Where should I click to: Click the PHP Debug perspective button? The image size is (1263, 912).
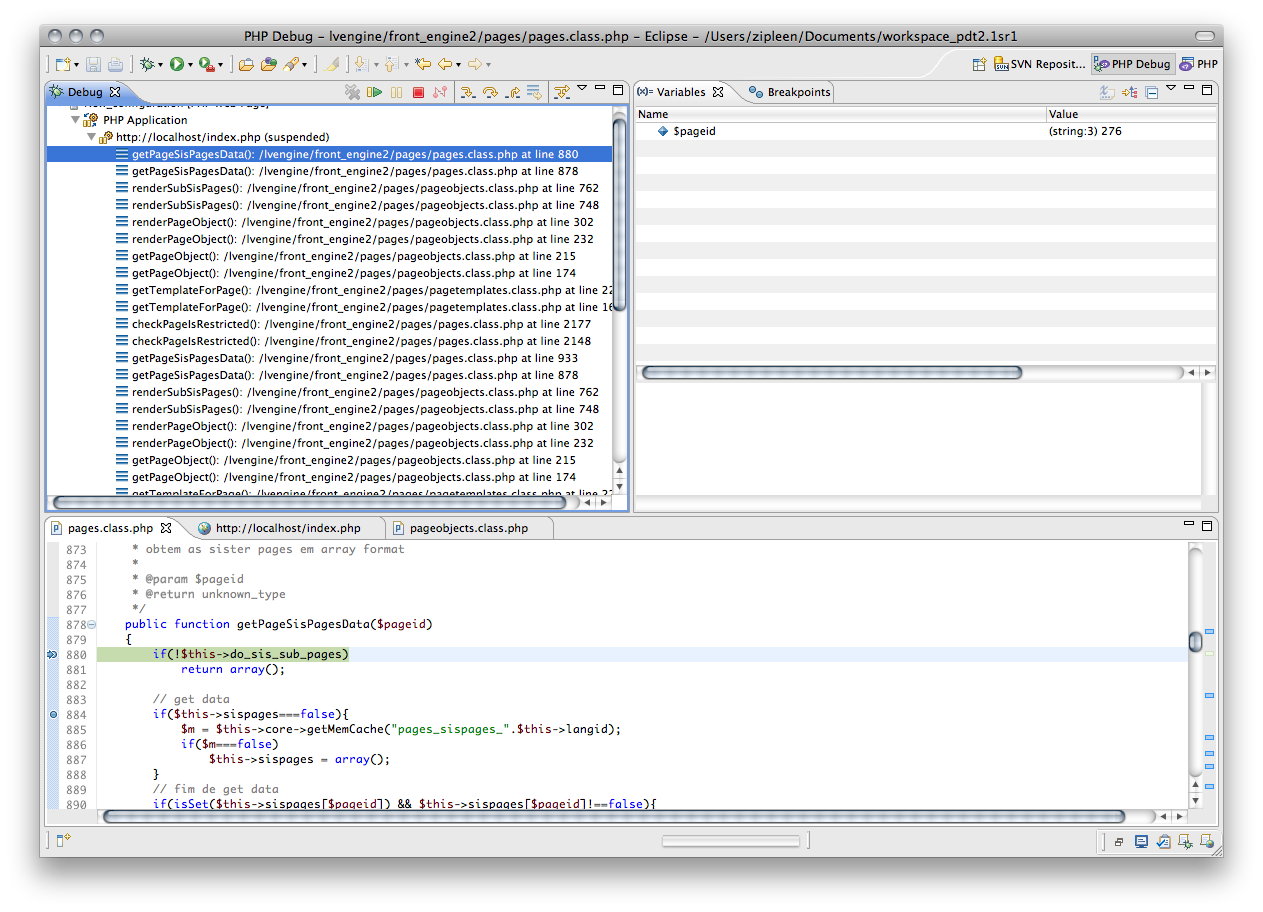coord(1132,64)
